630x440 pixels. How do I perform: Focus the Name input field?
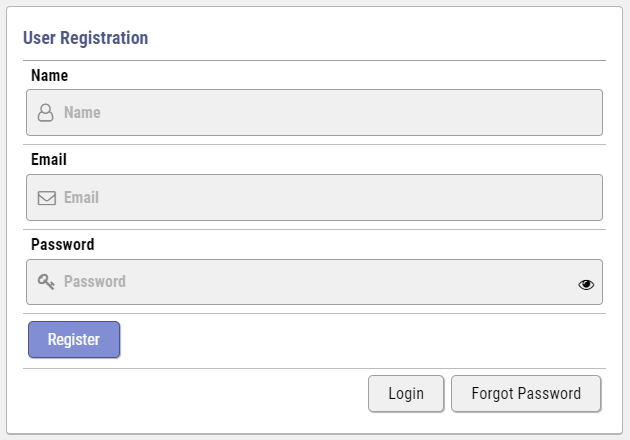pos(314,113)
